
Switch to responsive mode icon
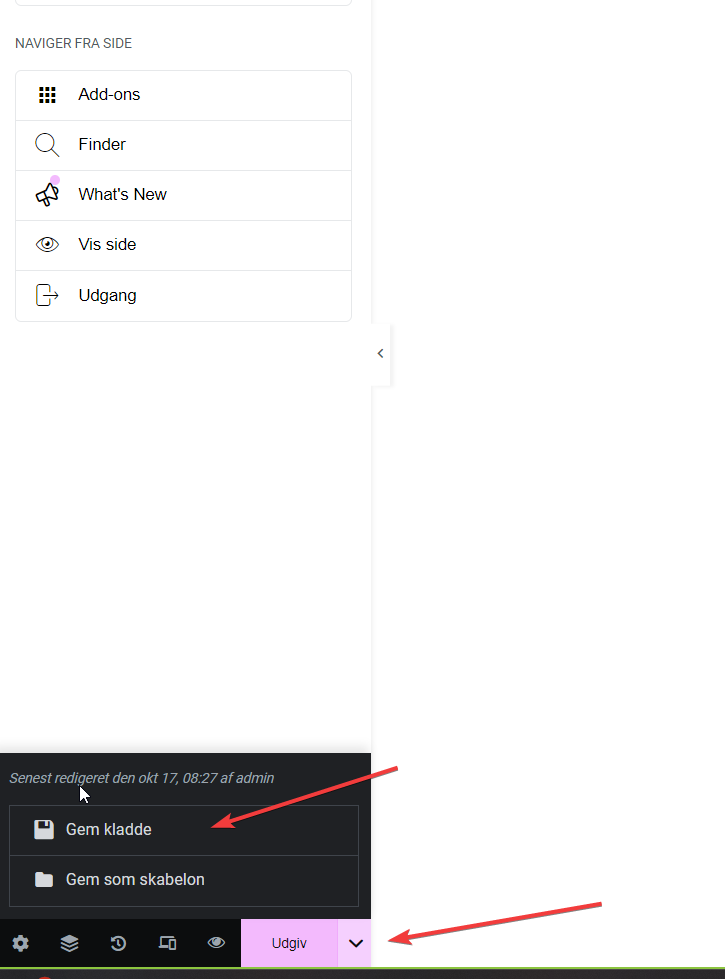pos(167,943)
